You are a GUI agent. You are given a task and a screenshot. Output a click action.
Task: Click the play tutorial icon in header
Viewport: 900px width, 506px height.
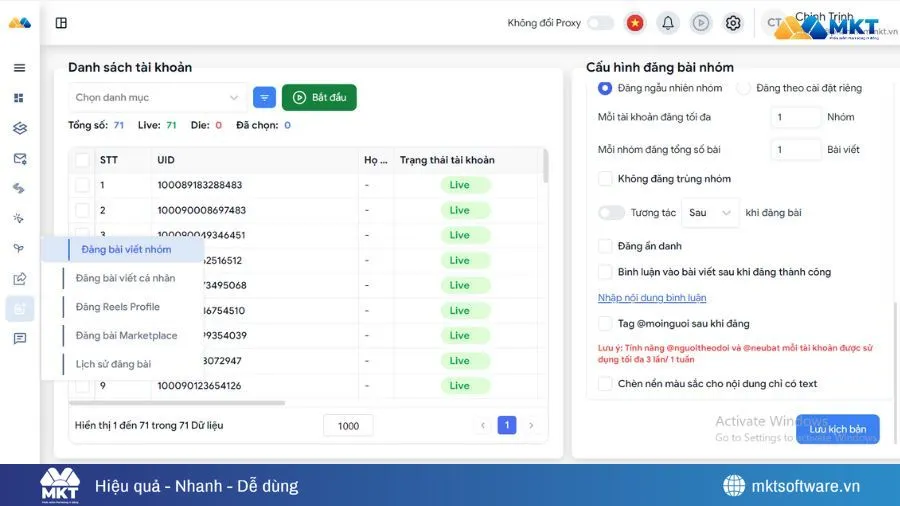(700, 23)
